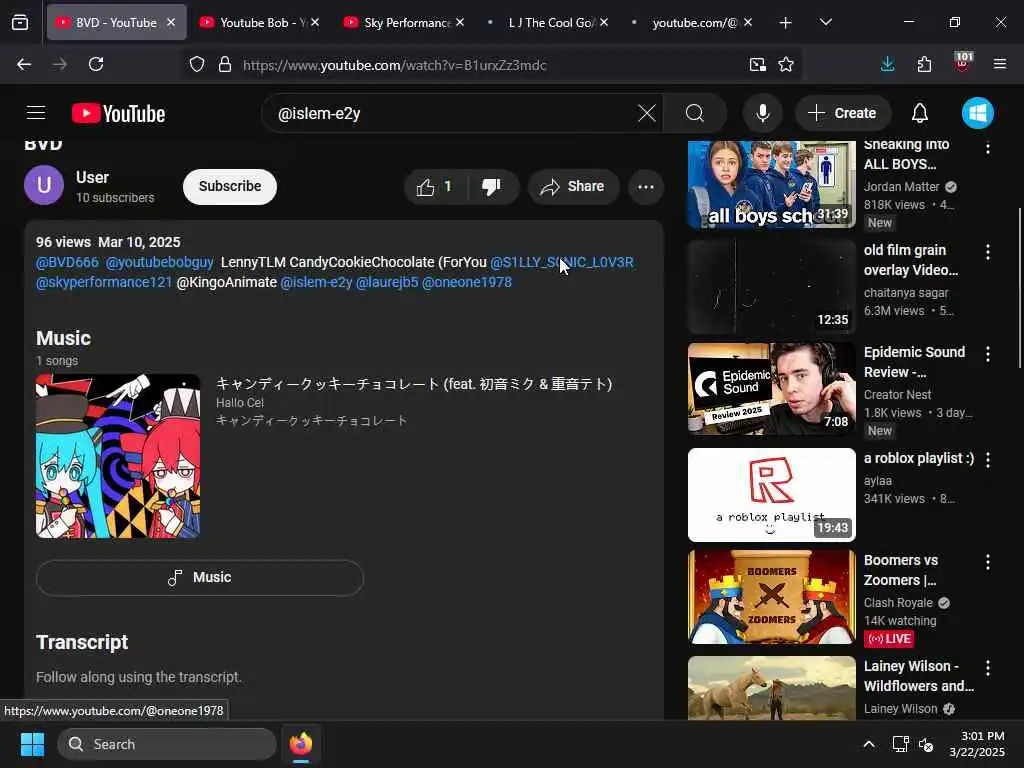This screenshot has width=1024, height=768.
Task: Click the Create button
Action: point(843,113)
